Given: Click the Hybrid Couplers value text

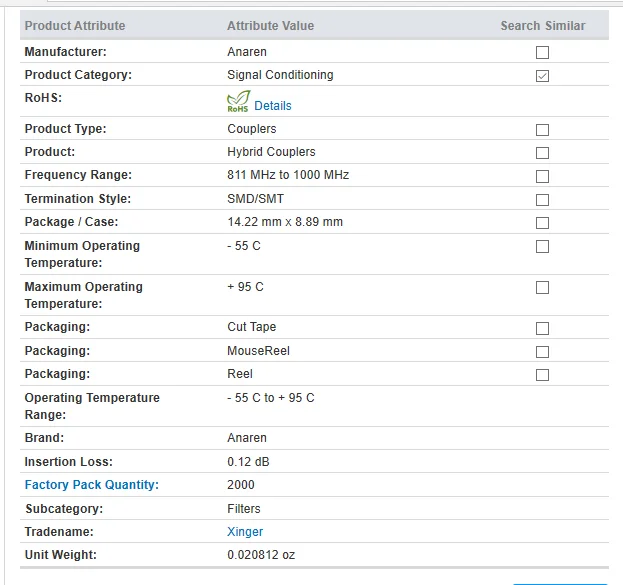Looking at the screenshot, I should point(271,152).
